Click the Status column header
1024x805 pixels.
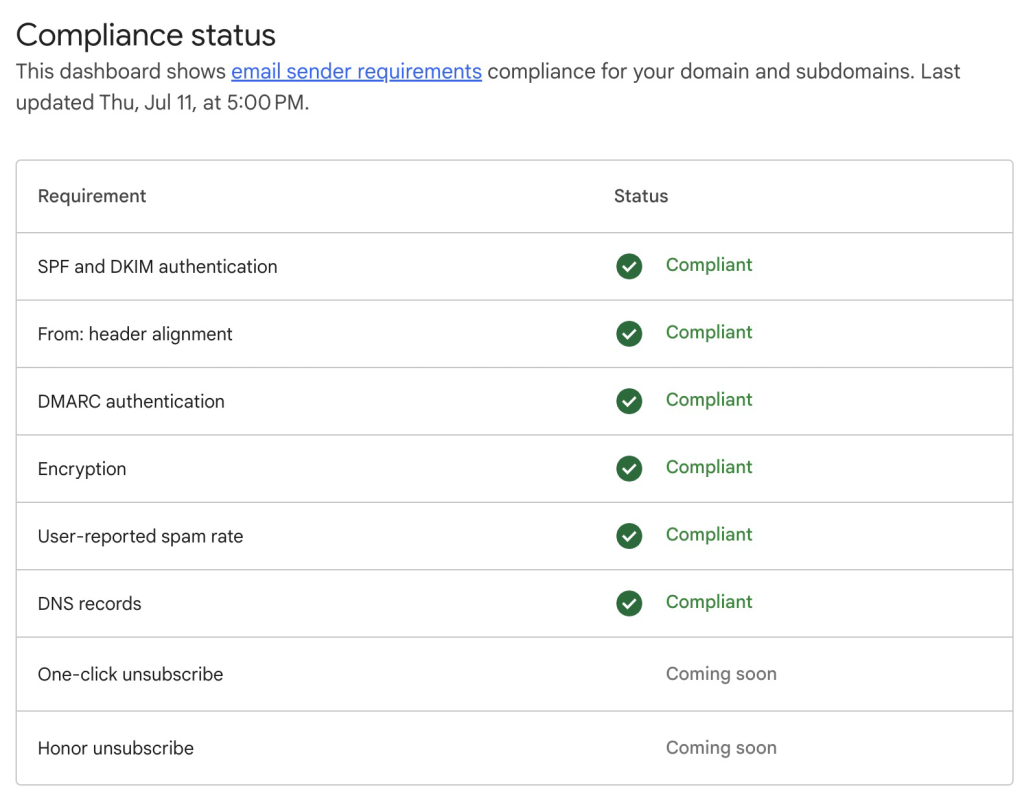[641, 196]
